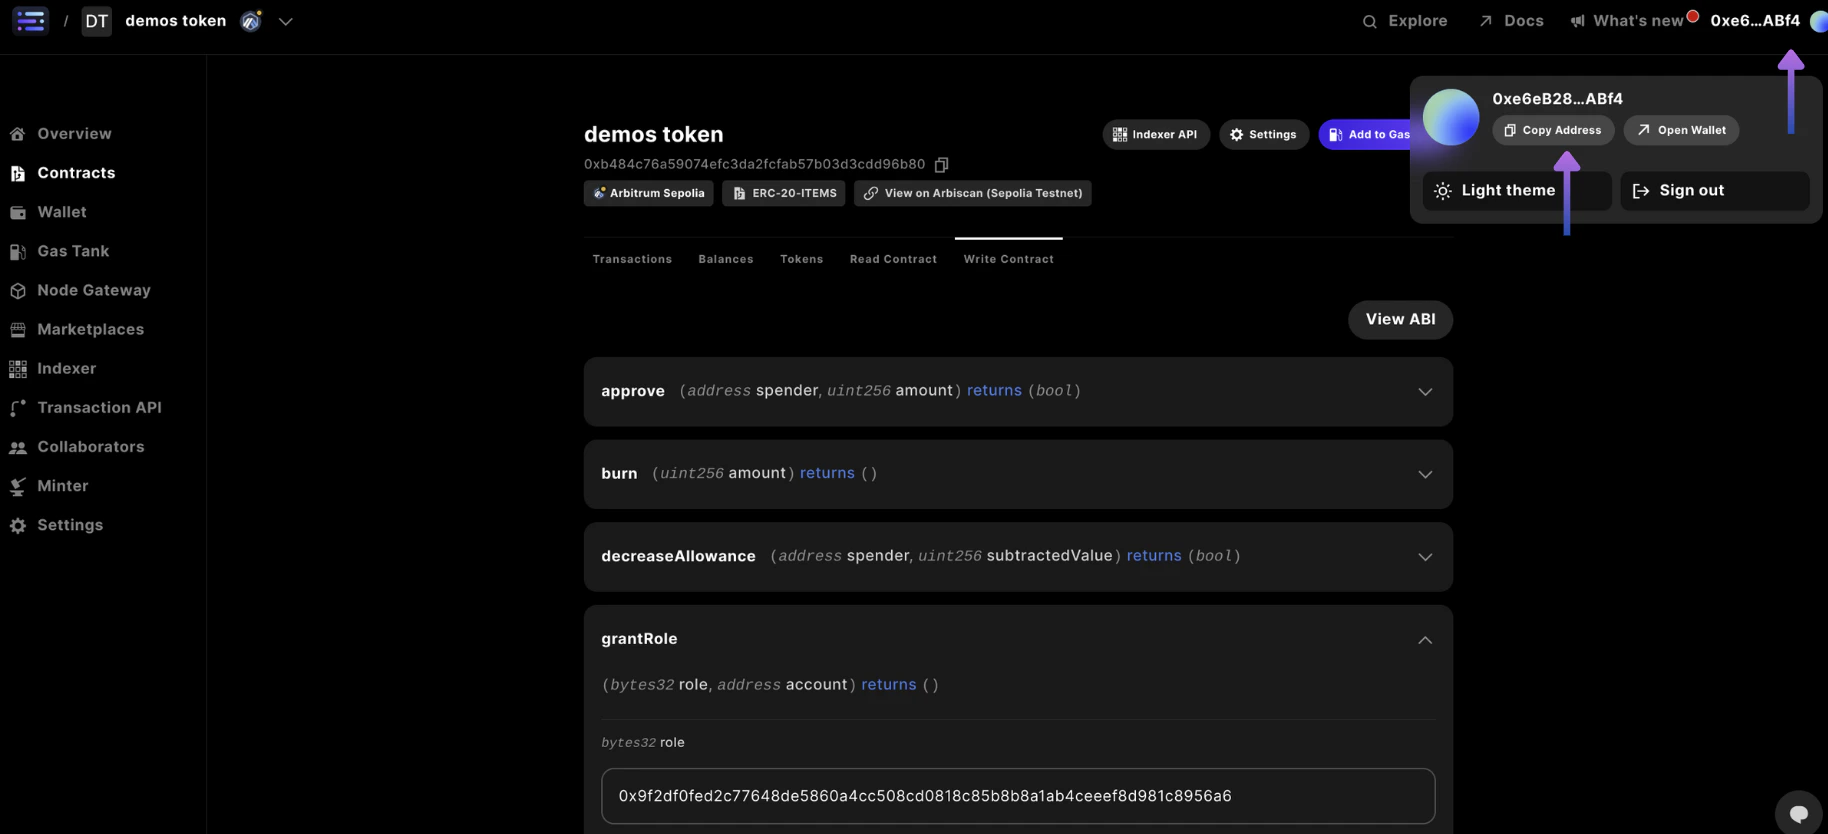Switch to the Balances tab
1828x834 pixels.
coord(726,259)
